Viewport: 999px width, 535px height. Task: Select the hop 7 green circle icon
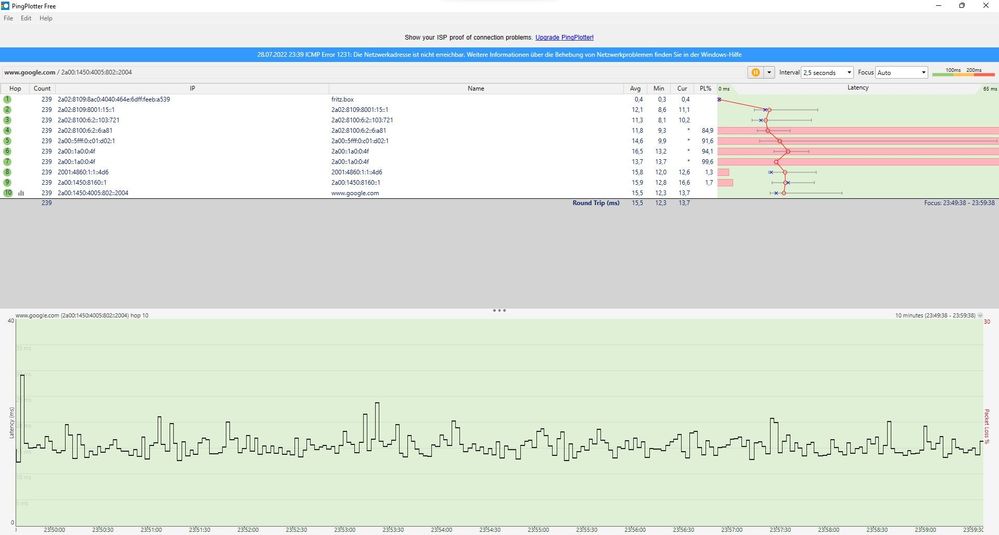tap(8, 162)
